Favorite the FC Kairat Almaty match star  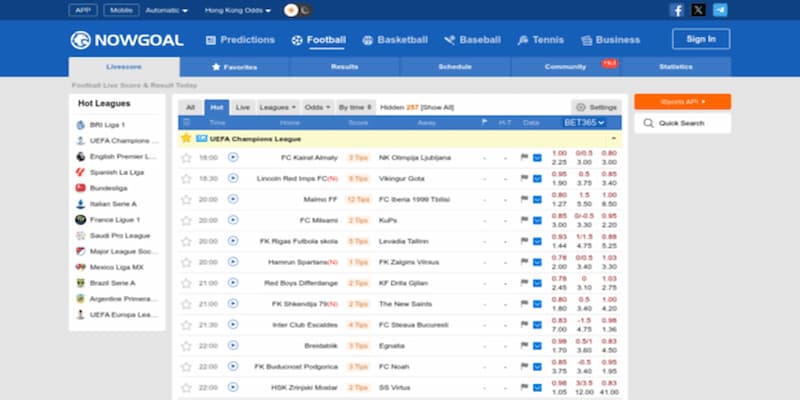click(x=186, y=158)
